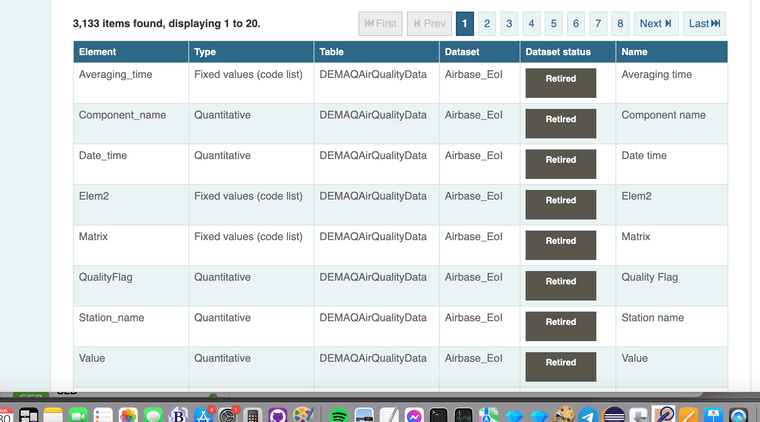Viewport: 760px width, 422px height.
Task: Click Retired status in Averaging_time row
Action: (560, 79)
